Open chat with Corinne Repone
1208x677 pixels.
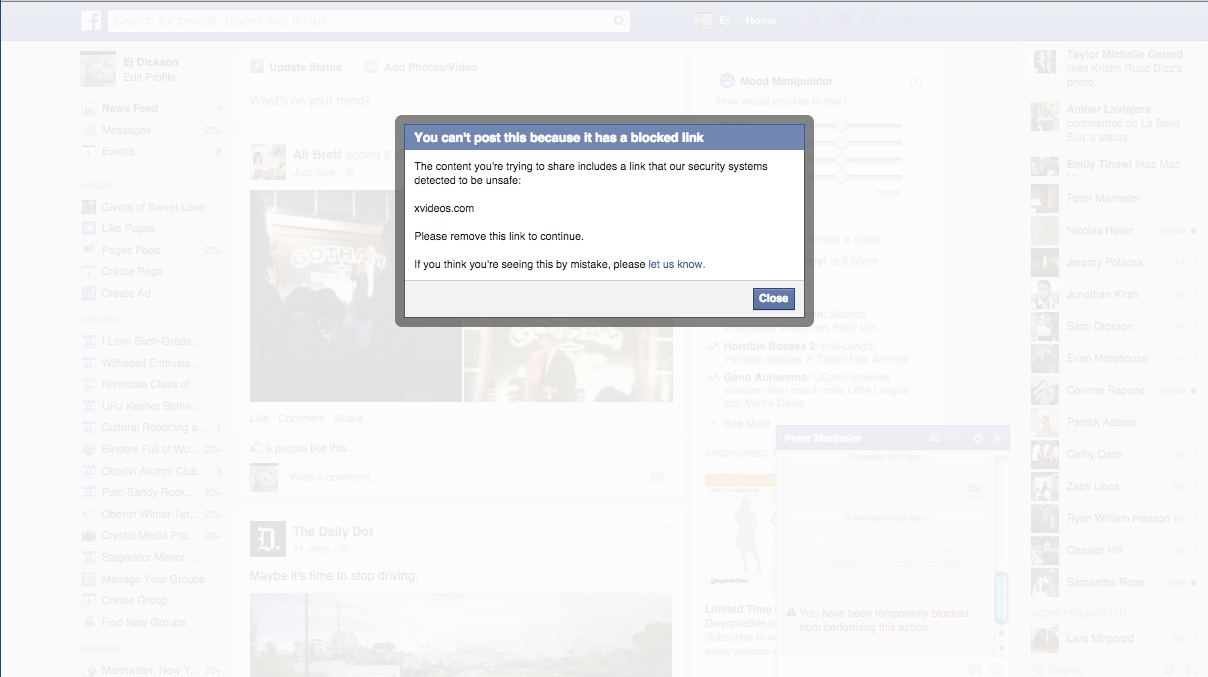1115,390
